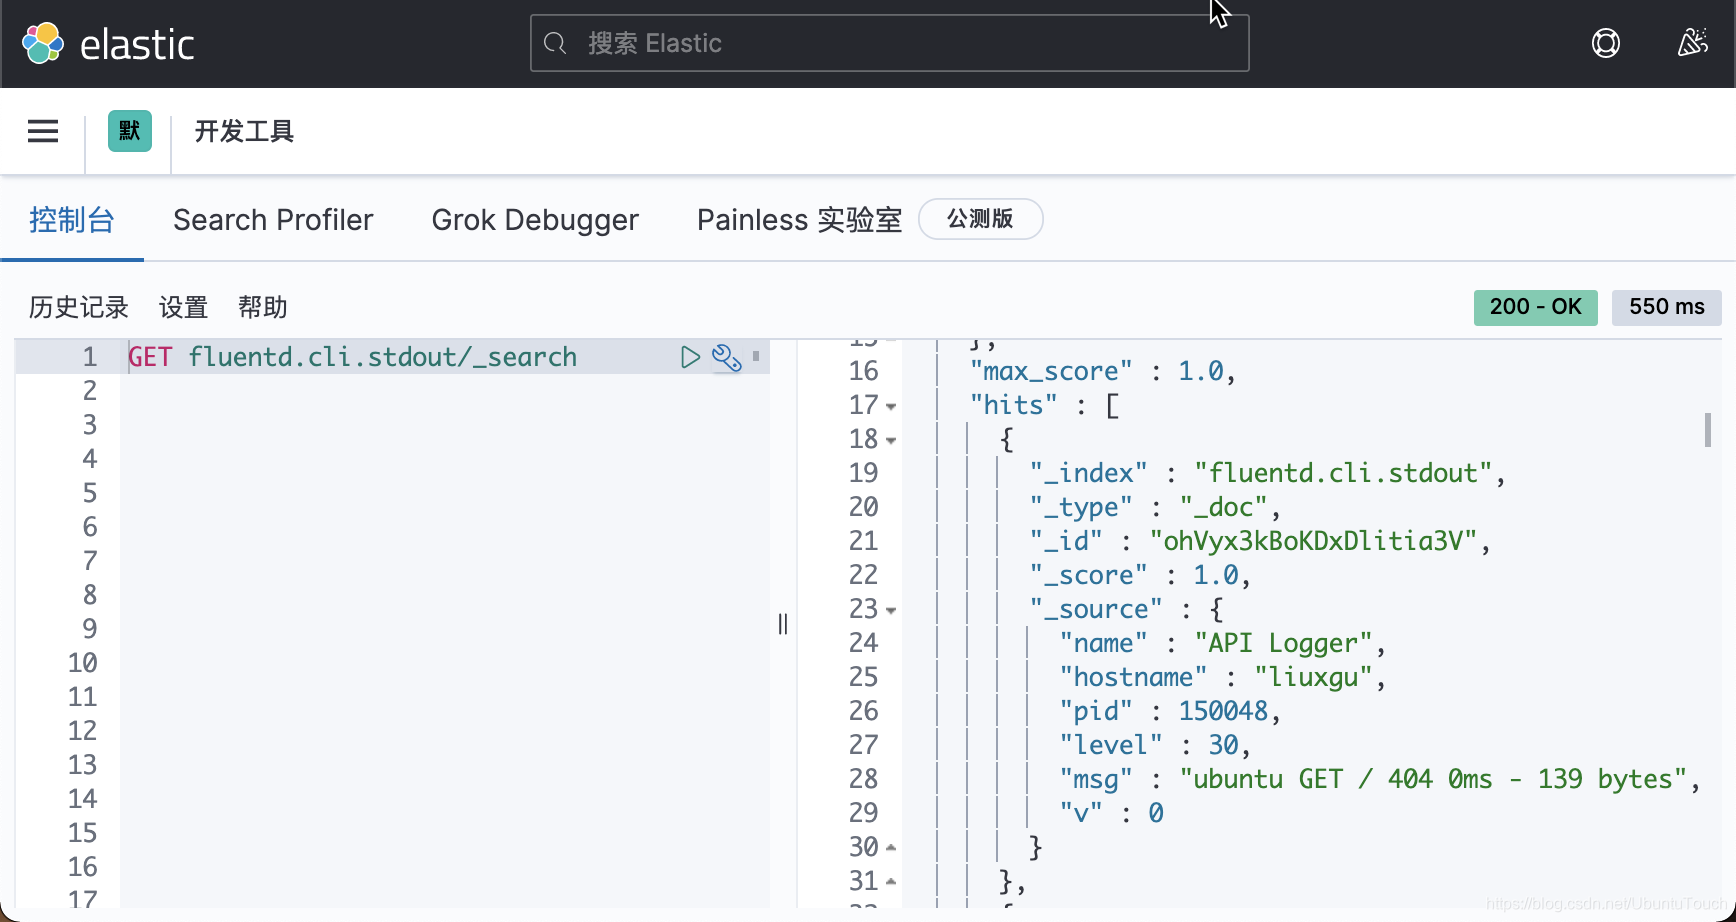
Task: Collapse the hits array at line 17
Action: [891, 407]
